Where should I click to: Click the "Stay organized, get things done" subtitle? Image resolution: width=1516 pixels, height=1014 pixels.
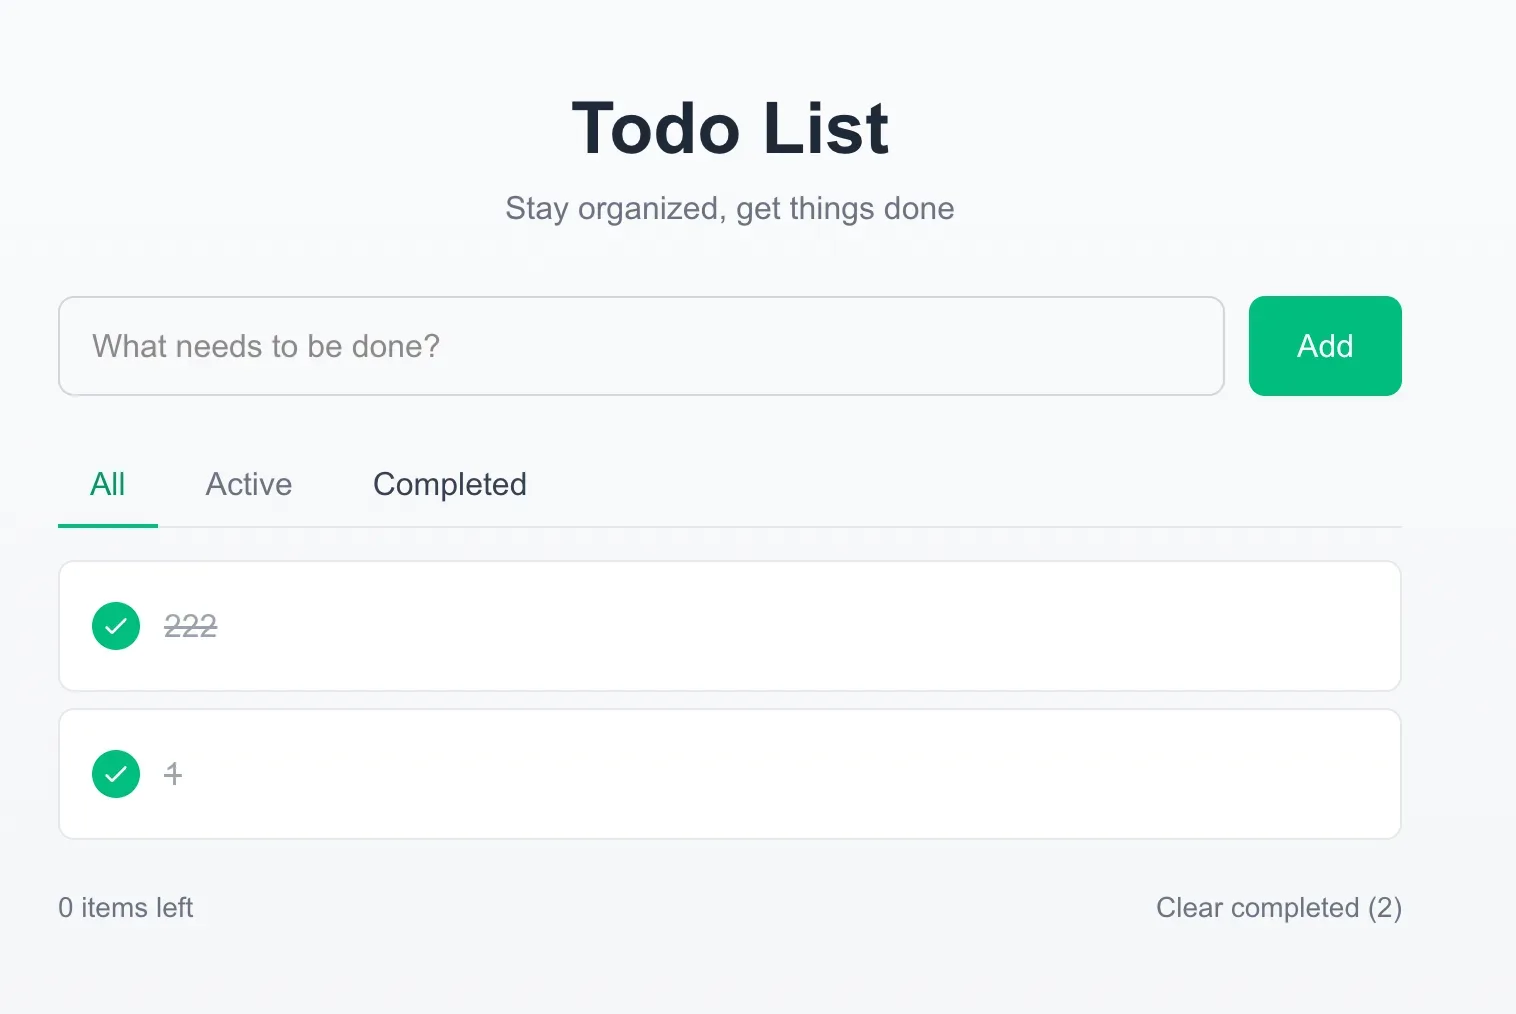click(x=729, y=208)
